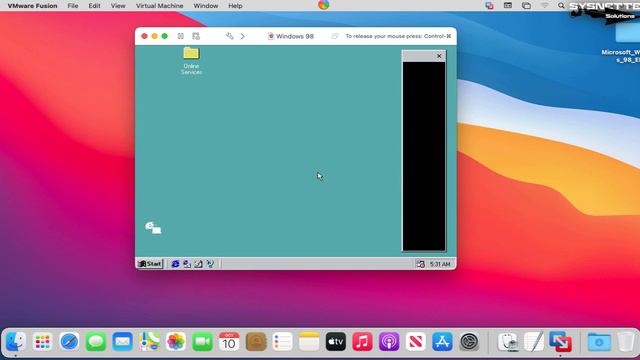Open Finder from the Dock
Screen dimensions: 640x360
tap(16, 342)
